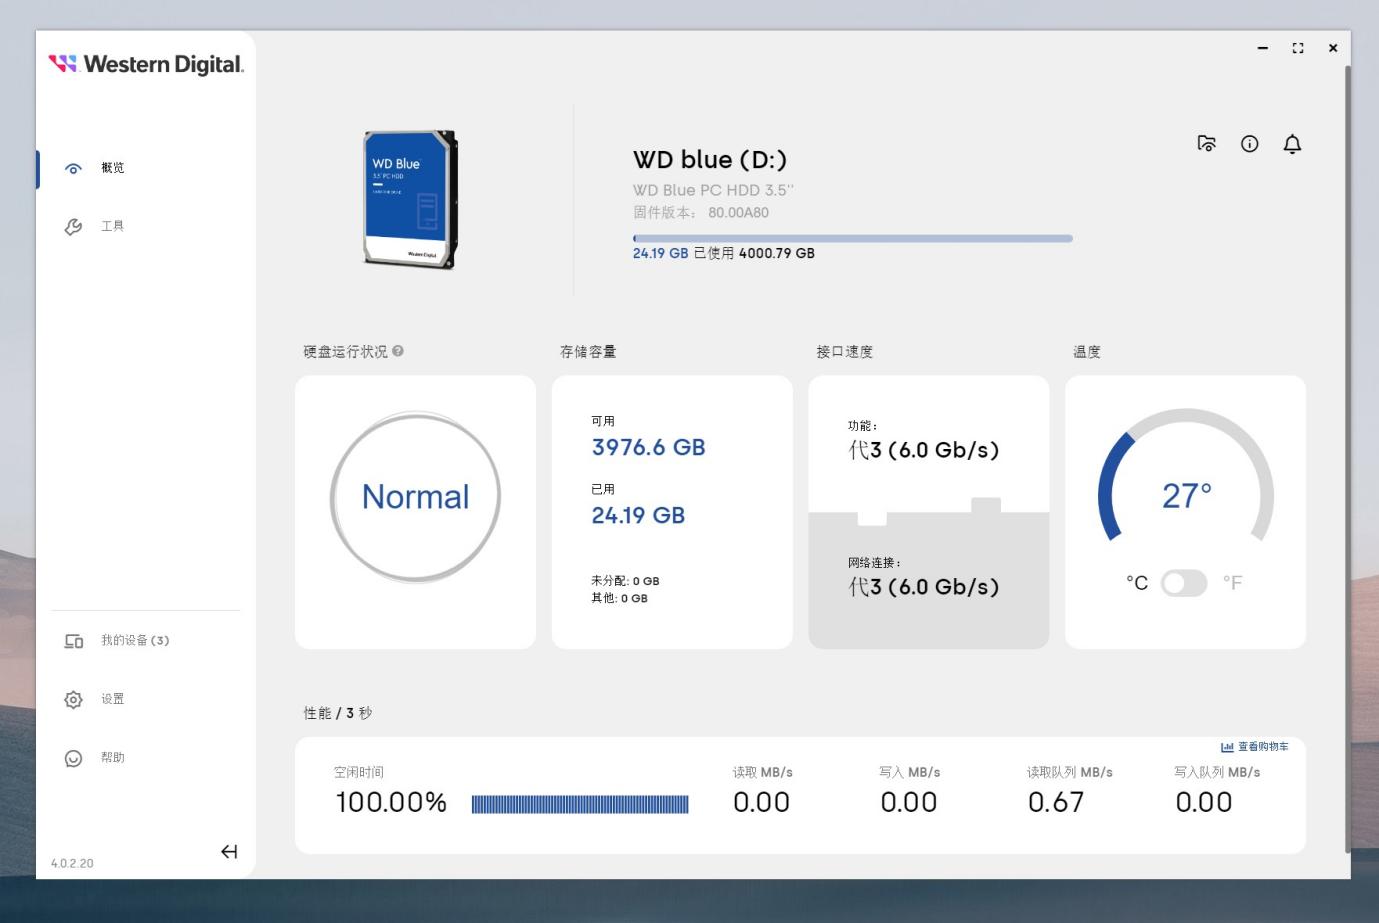
Task: Click the 24.19 GB used link
Action: (x=660, y=254)
